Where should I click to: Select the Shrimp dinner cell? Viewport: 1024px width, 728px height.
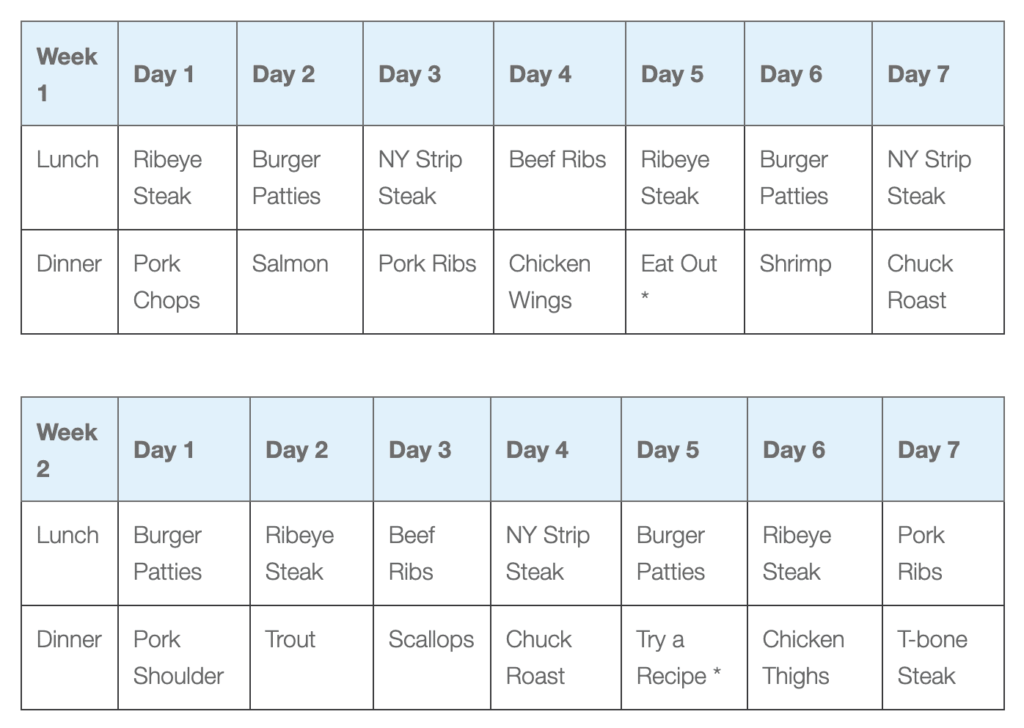[x=808, y=282]
